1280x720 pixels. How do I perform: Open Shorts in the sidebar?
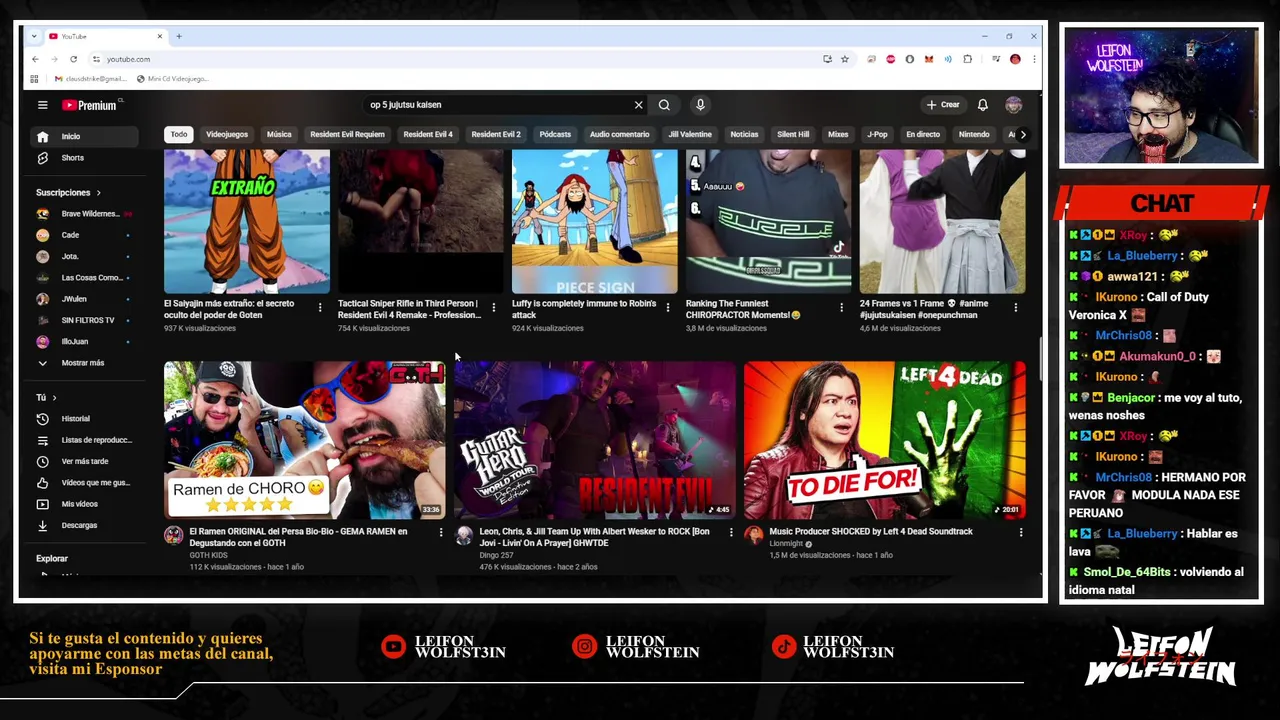tap(84, 158)
